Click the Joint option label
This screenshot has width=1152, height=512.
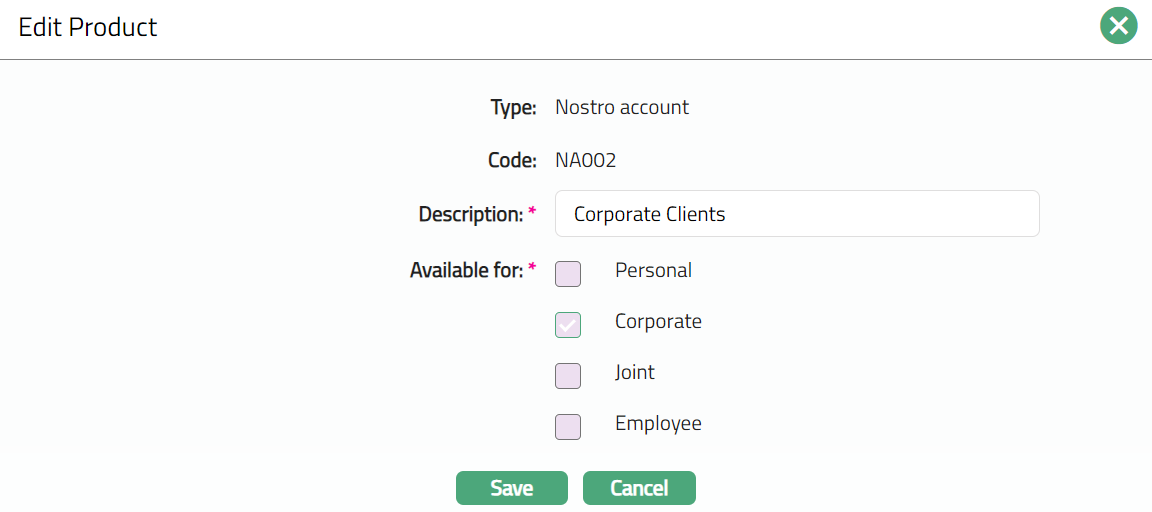pos(635,372)
